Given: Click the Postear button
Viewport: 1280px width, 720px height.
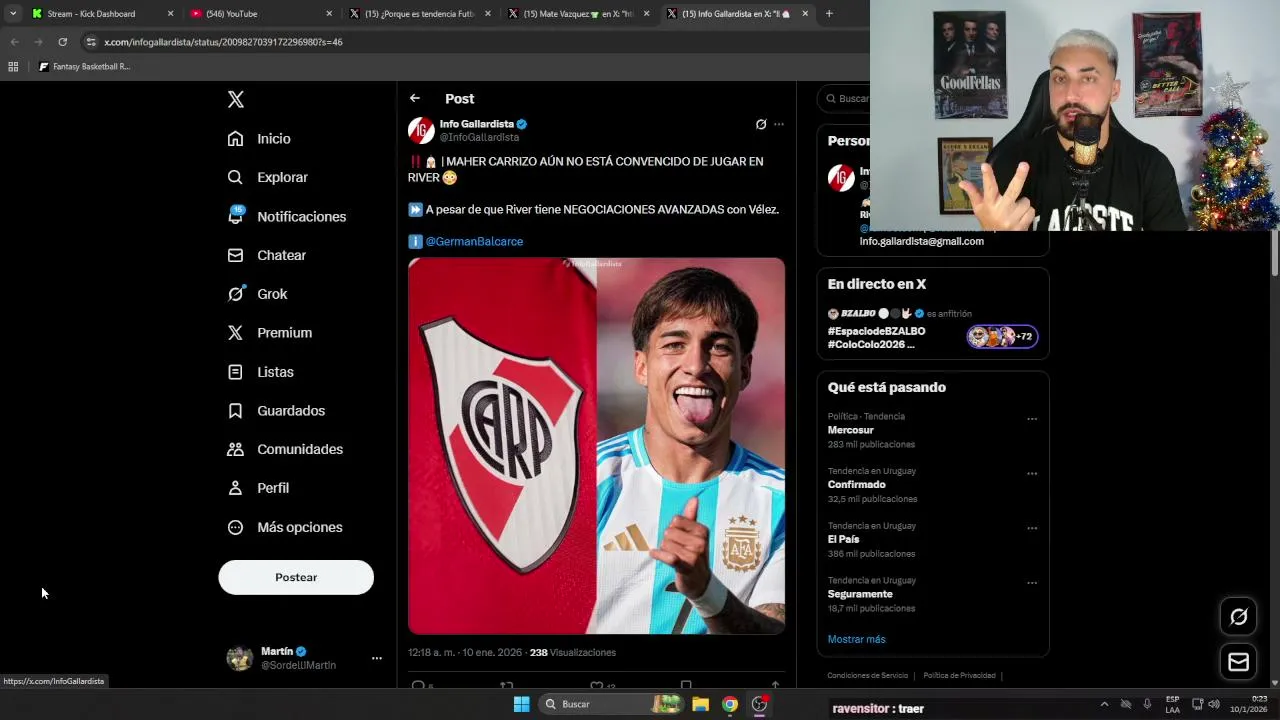Looking at the screenshot, I should point(296,577).
